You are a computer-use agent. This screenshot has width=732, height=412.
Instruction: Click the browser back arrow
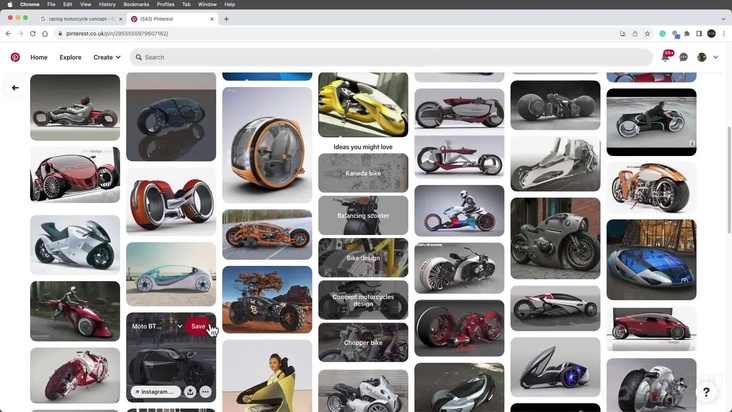[8, 34]
